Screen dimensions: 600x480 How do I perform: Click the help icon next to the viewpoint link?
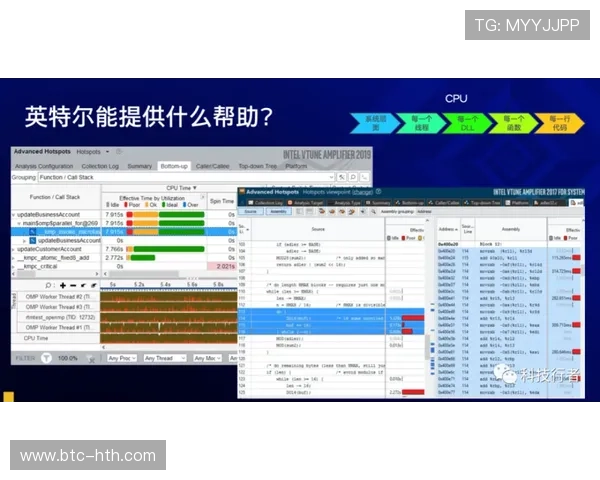378,192
